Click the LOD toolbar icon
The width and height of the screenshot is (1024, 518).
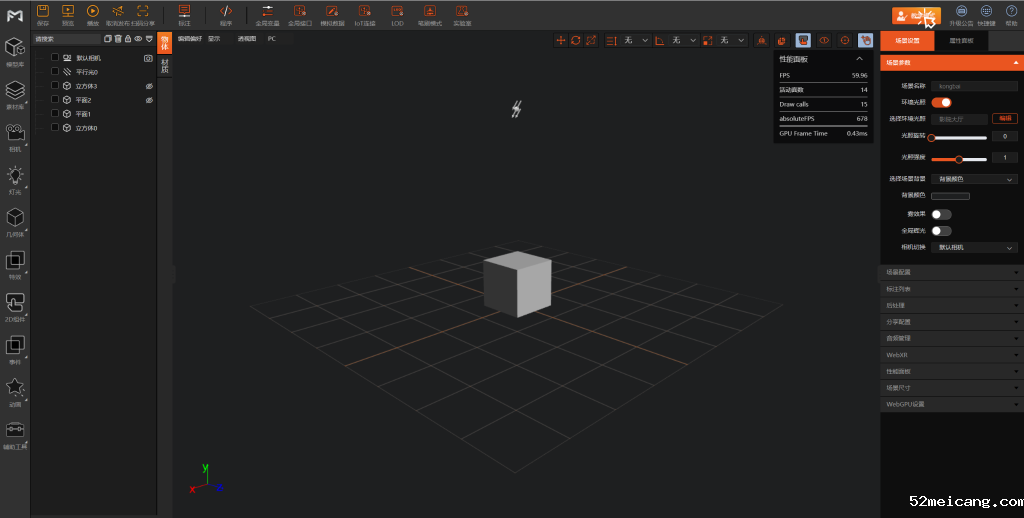tap(397, 11)
